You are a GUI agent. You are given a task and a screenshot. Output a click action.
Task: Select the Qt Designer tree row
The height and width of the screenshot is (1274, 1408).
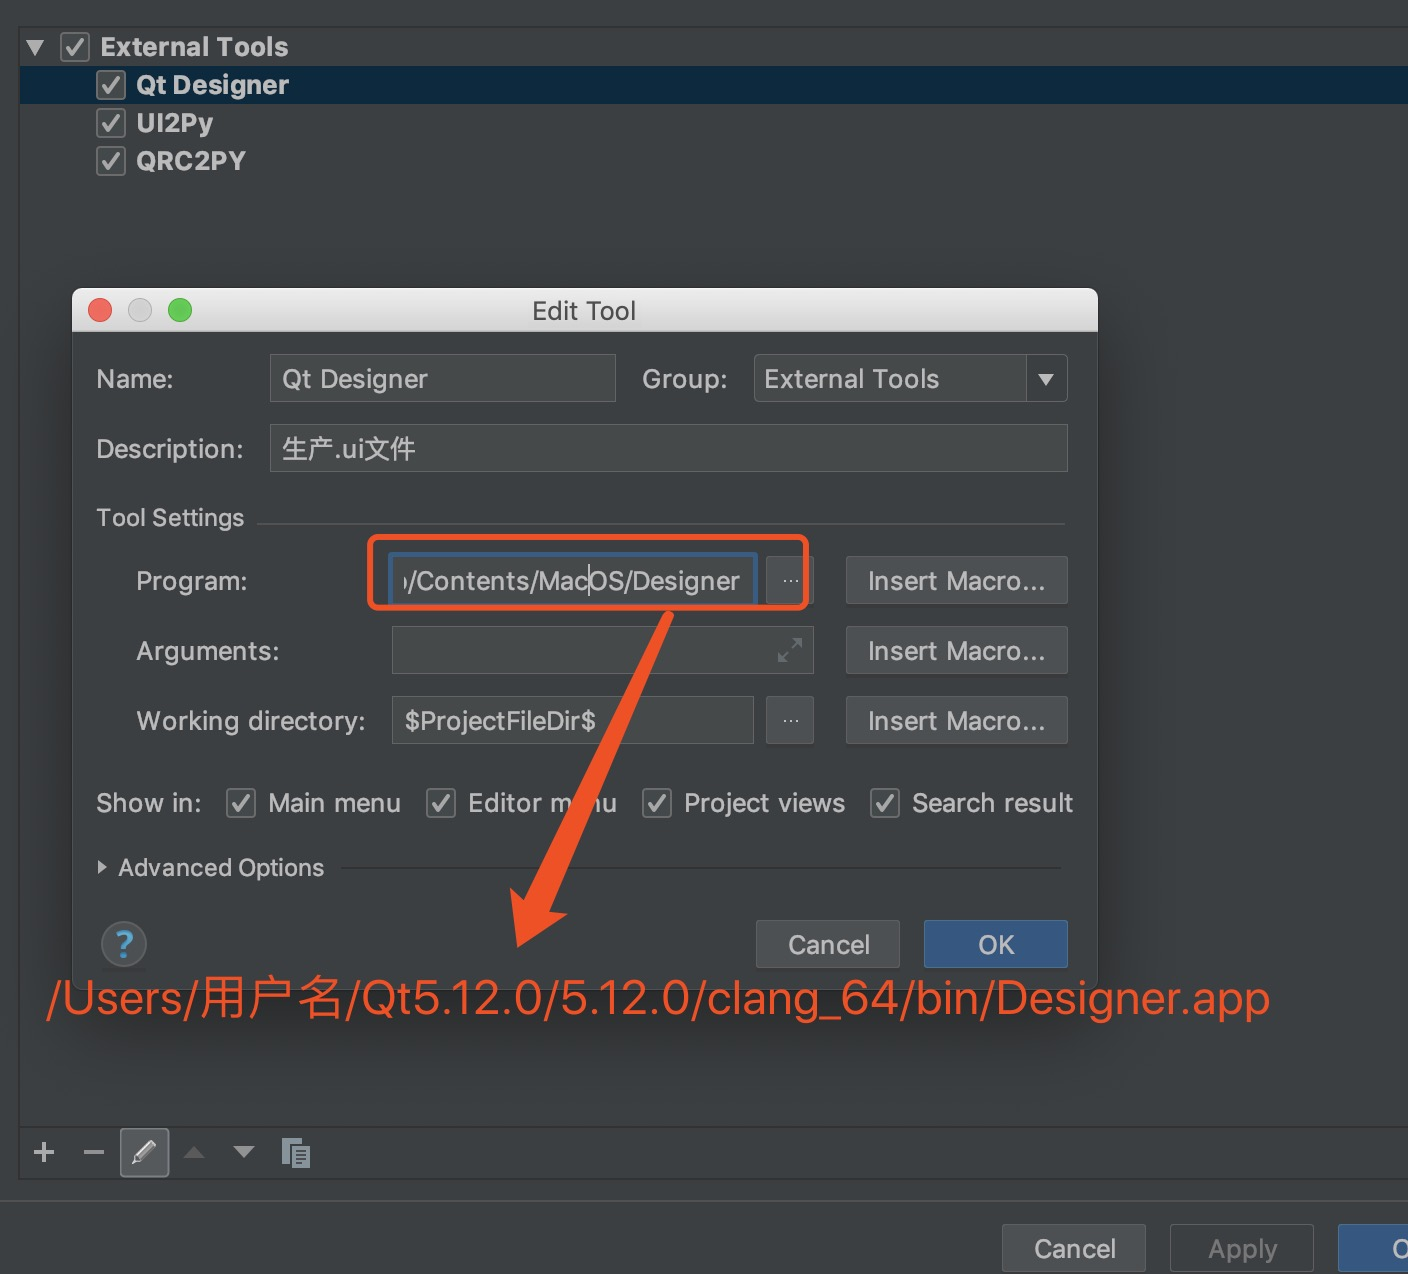[714, 85]
